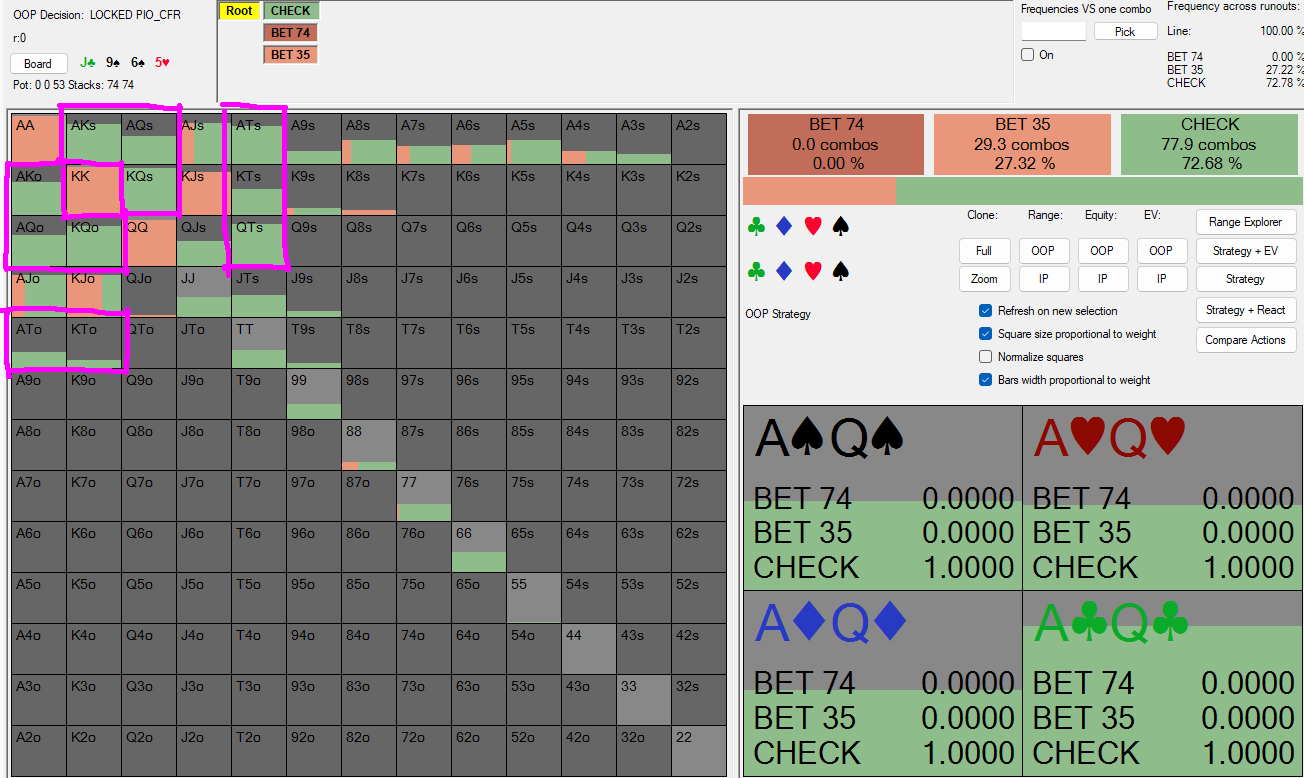Click the Board button
The image size is (1304, 778).
point(38,64)
